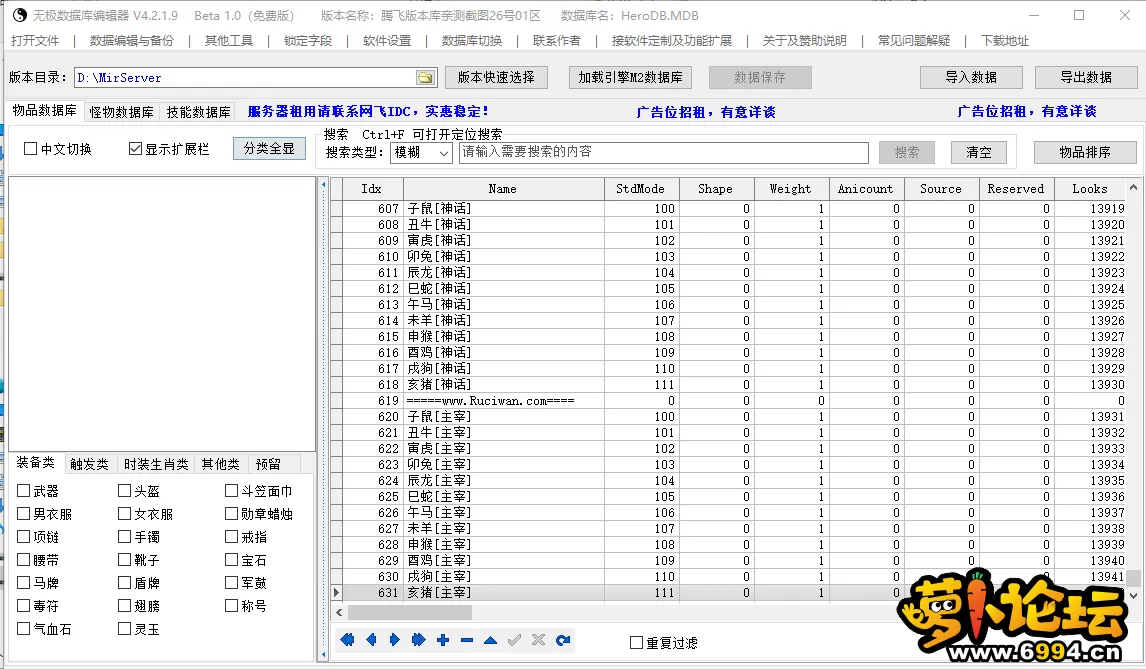The width and height of the screenshot is (1146, 669).
Task: Switch to 其他类 category tab
Action: click(221, 464)
